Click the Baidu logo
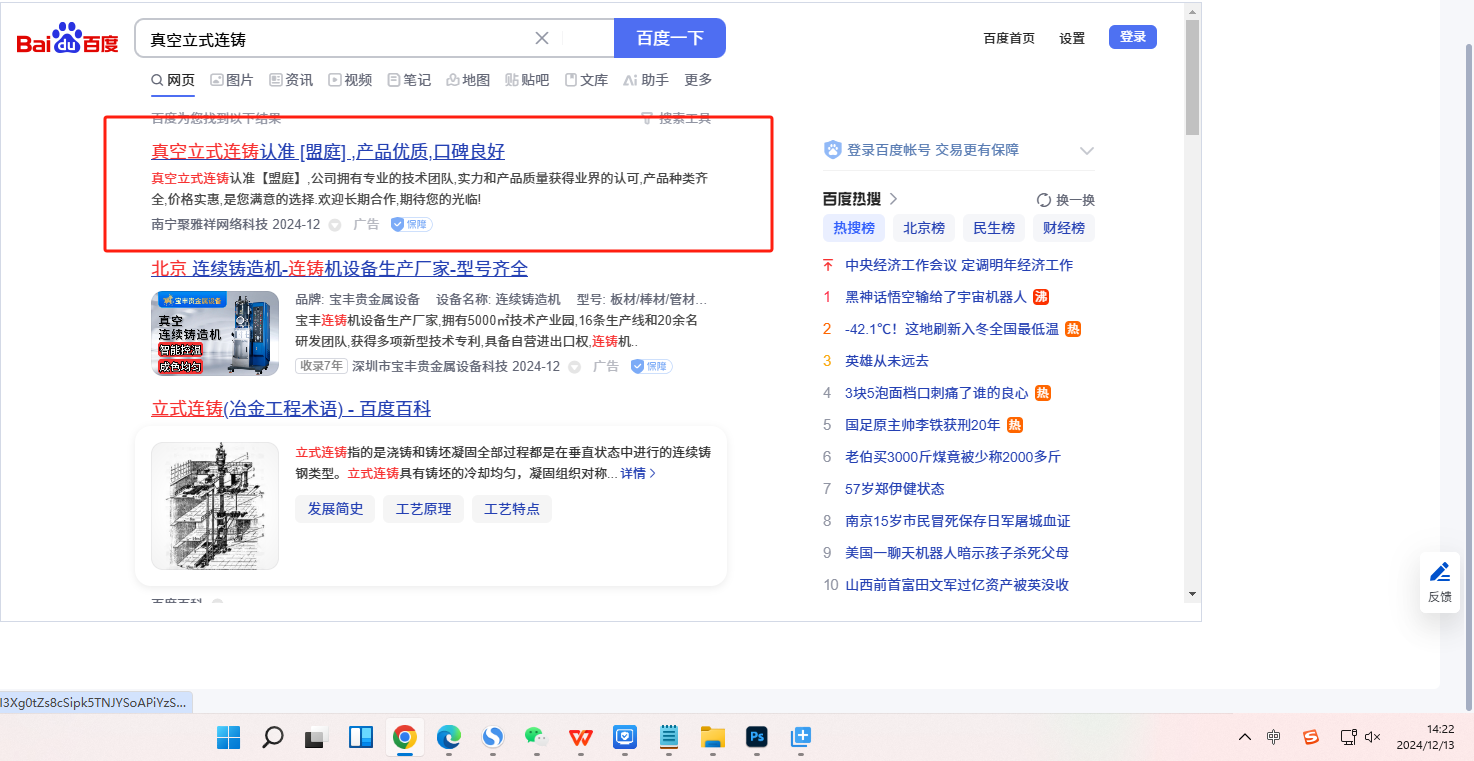 click(x=67, y=39)
